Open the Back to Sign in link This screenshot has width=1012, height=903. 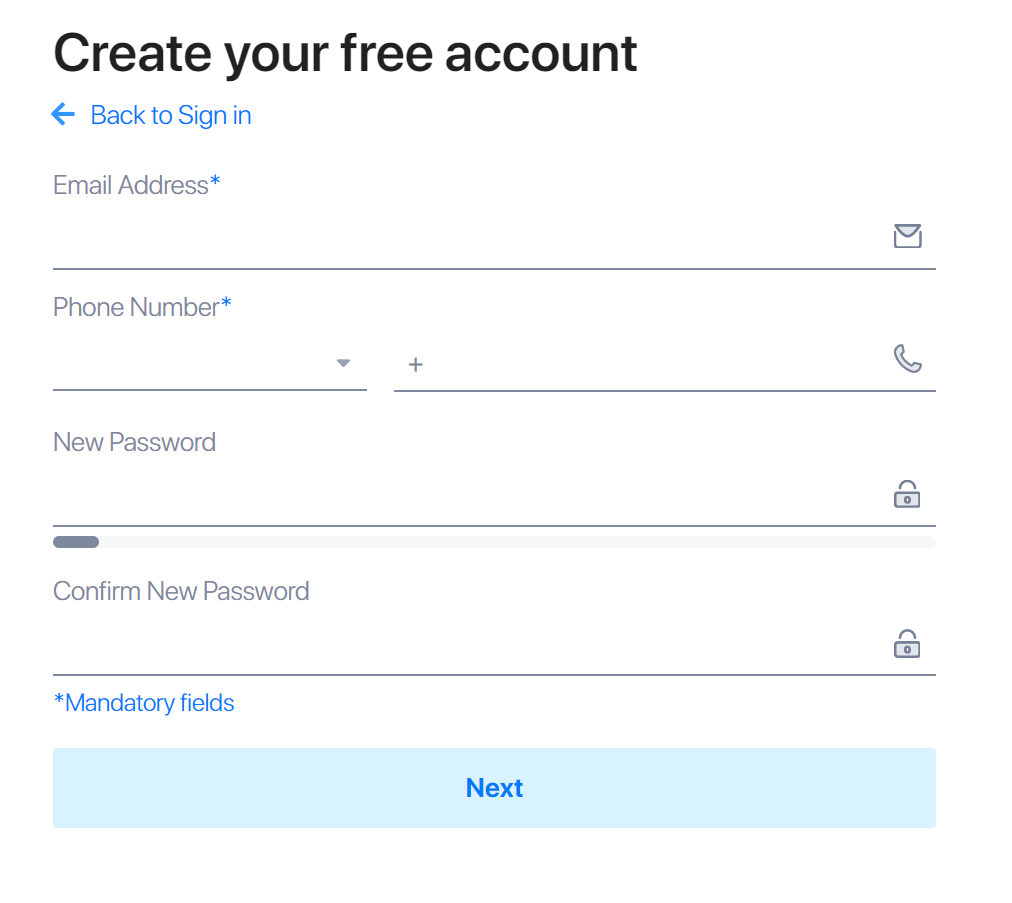170,116
